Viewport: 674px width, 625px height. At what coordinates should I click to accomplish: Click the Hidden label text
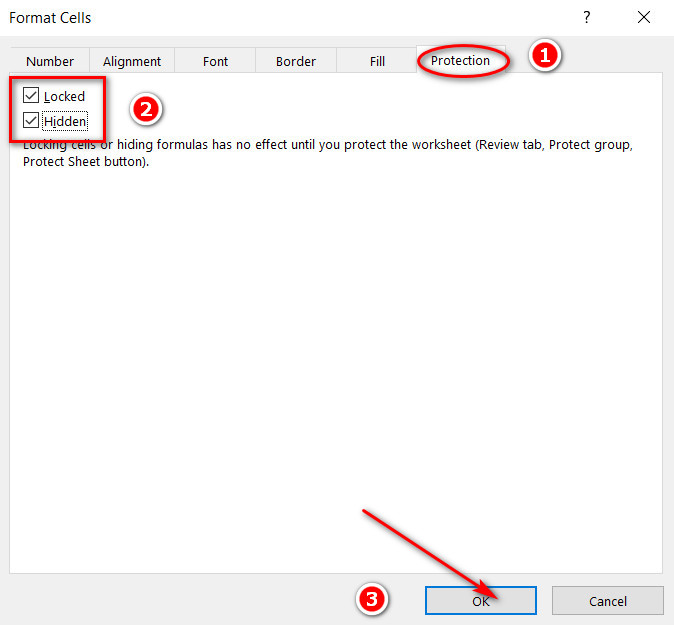coord(65,121)
